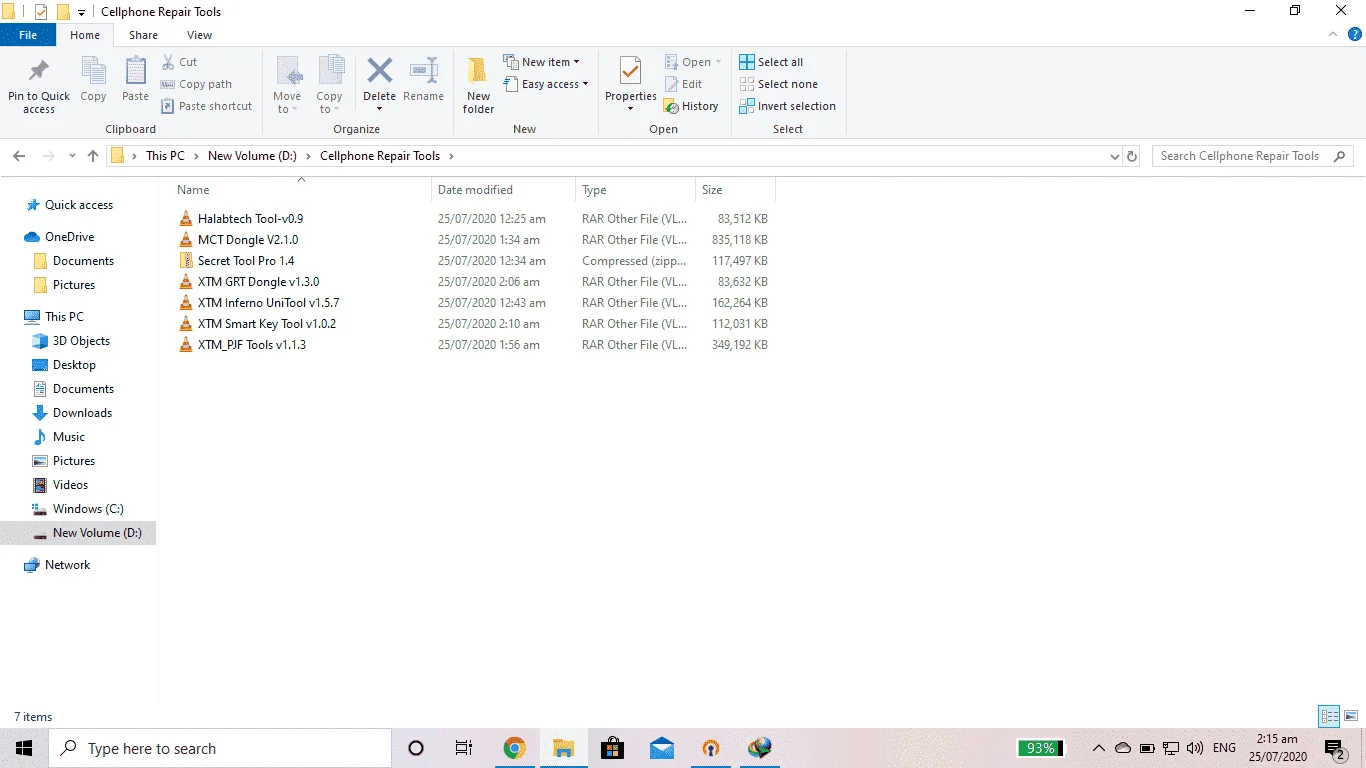Click the Cut scissors command

180,62
